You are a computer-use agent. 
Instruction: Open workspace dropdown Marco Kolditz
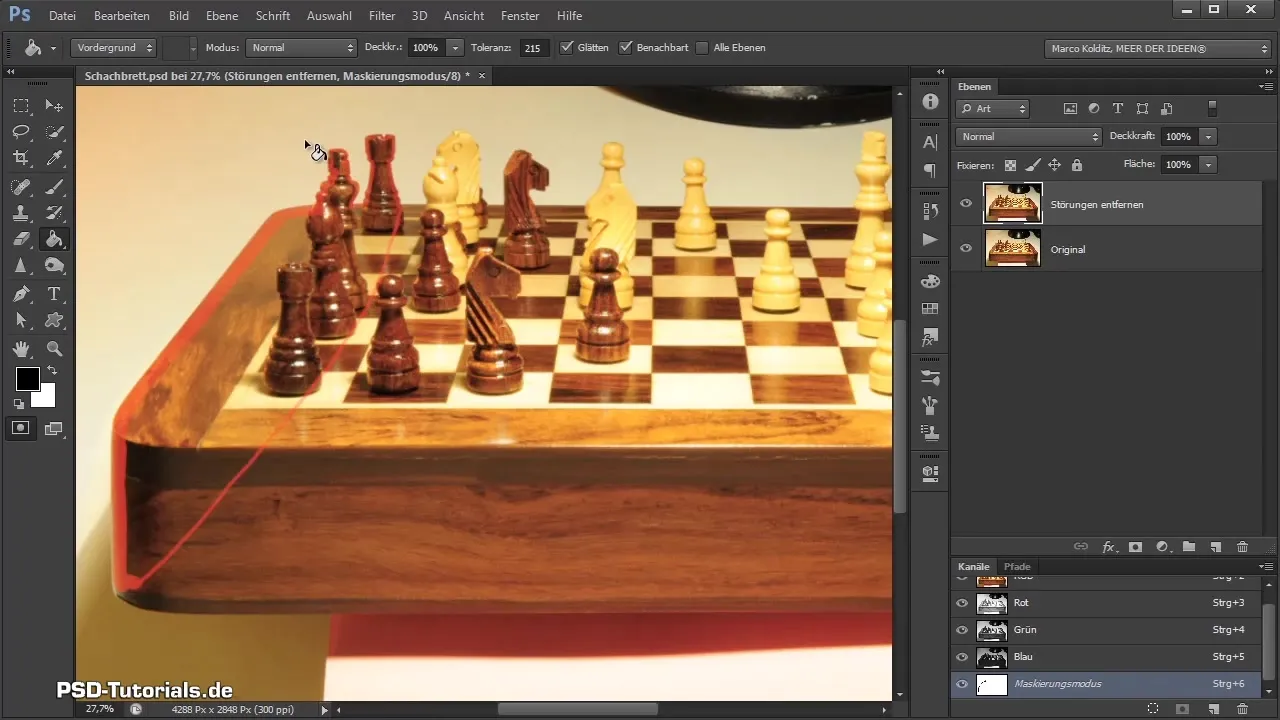coord(1157,47)
